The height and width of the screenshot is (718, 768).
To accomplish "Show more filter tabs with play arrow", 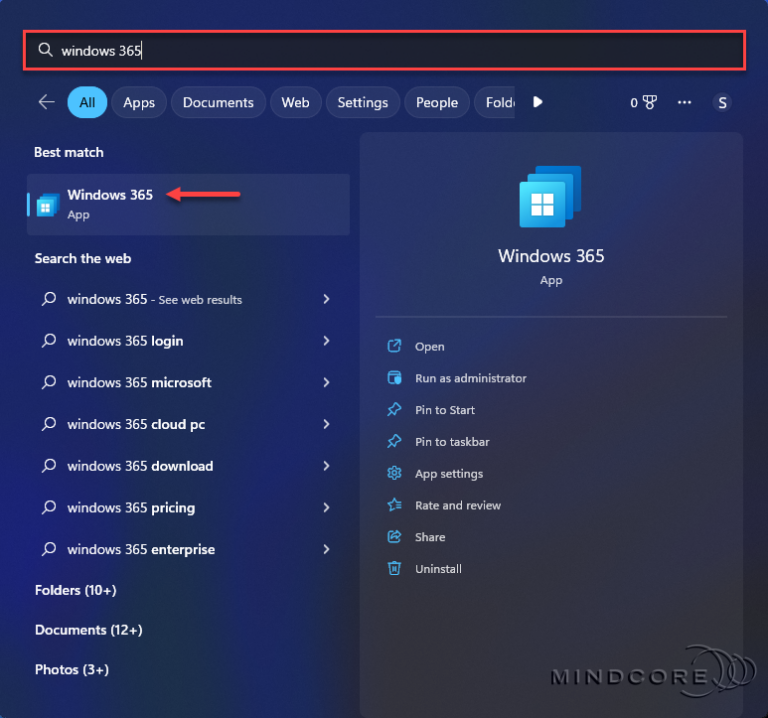I will pyautogui.click(x=537, y=102).
